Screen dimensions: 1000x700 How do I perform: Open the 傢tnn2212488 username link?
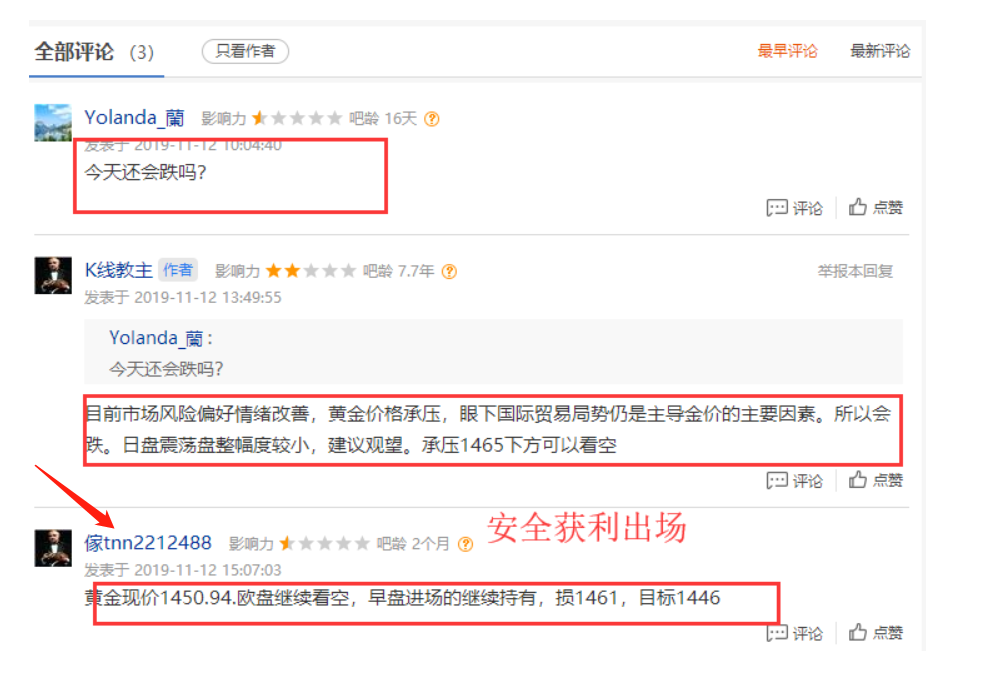[148, 543]
